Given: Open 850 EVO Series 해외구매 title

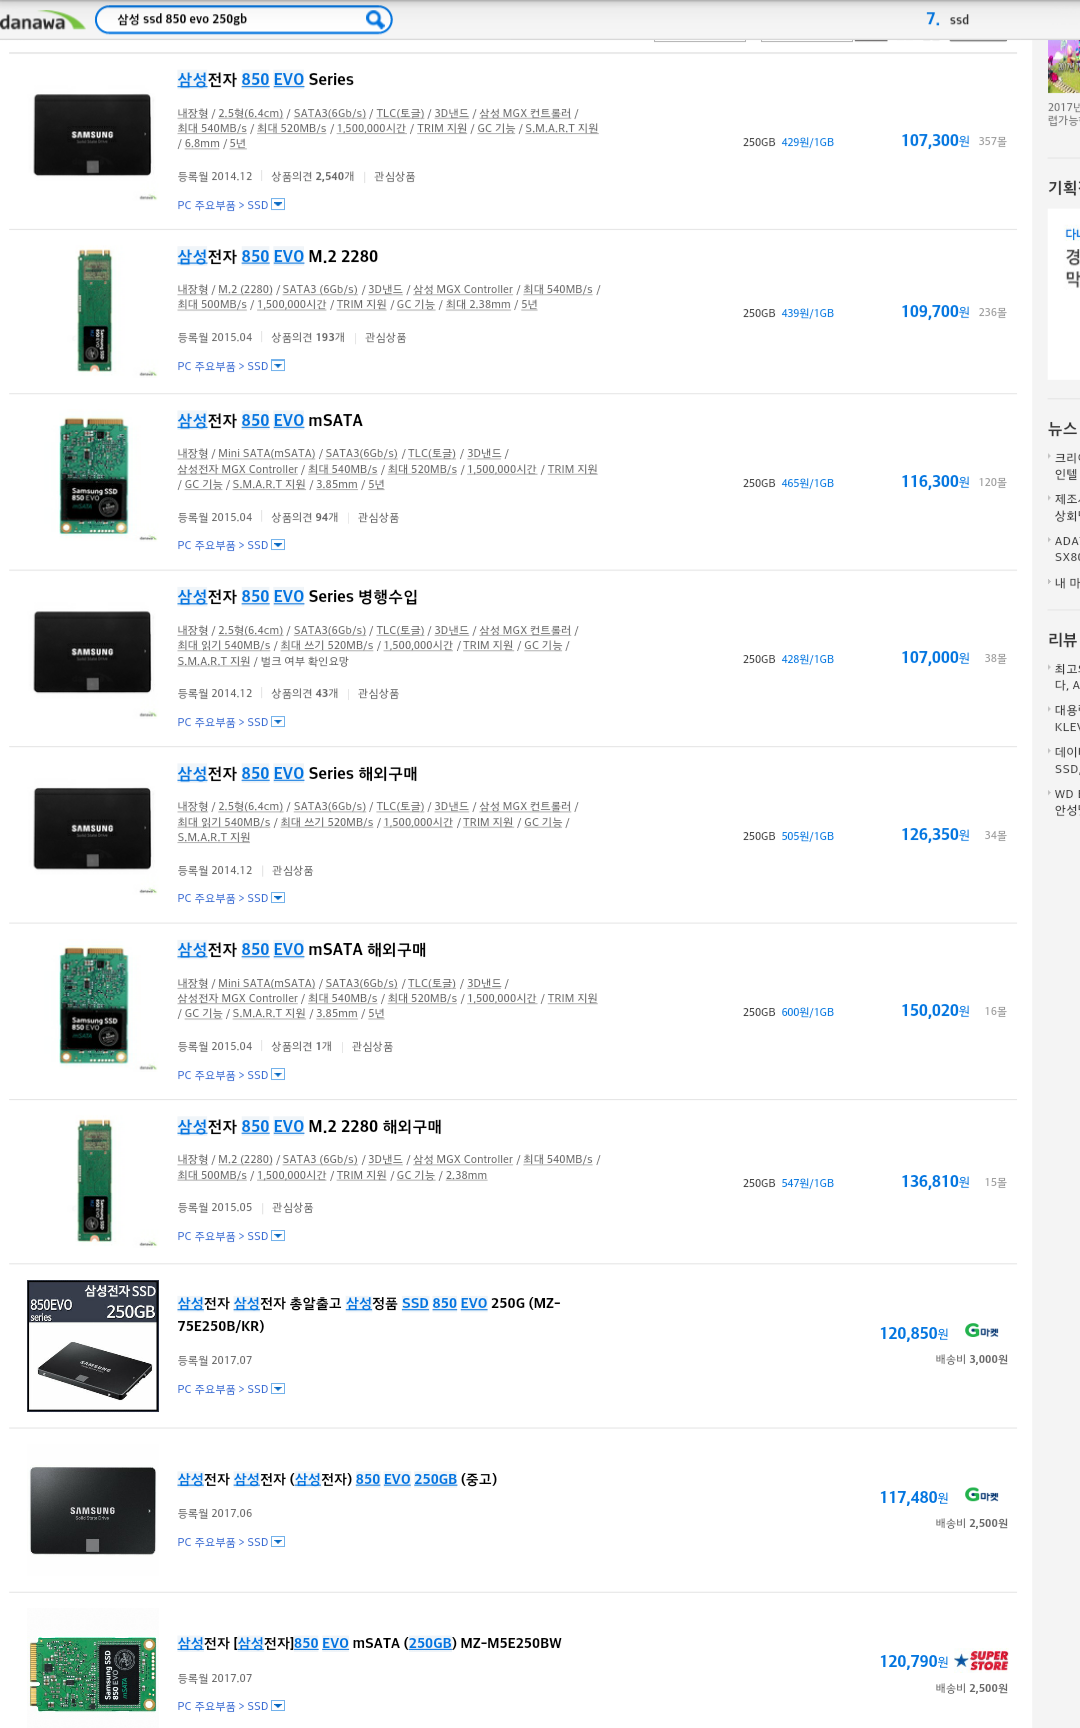Looking at the screenshot, I should (297, 773).
